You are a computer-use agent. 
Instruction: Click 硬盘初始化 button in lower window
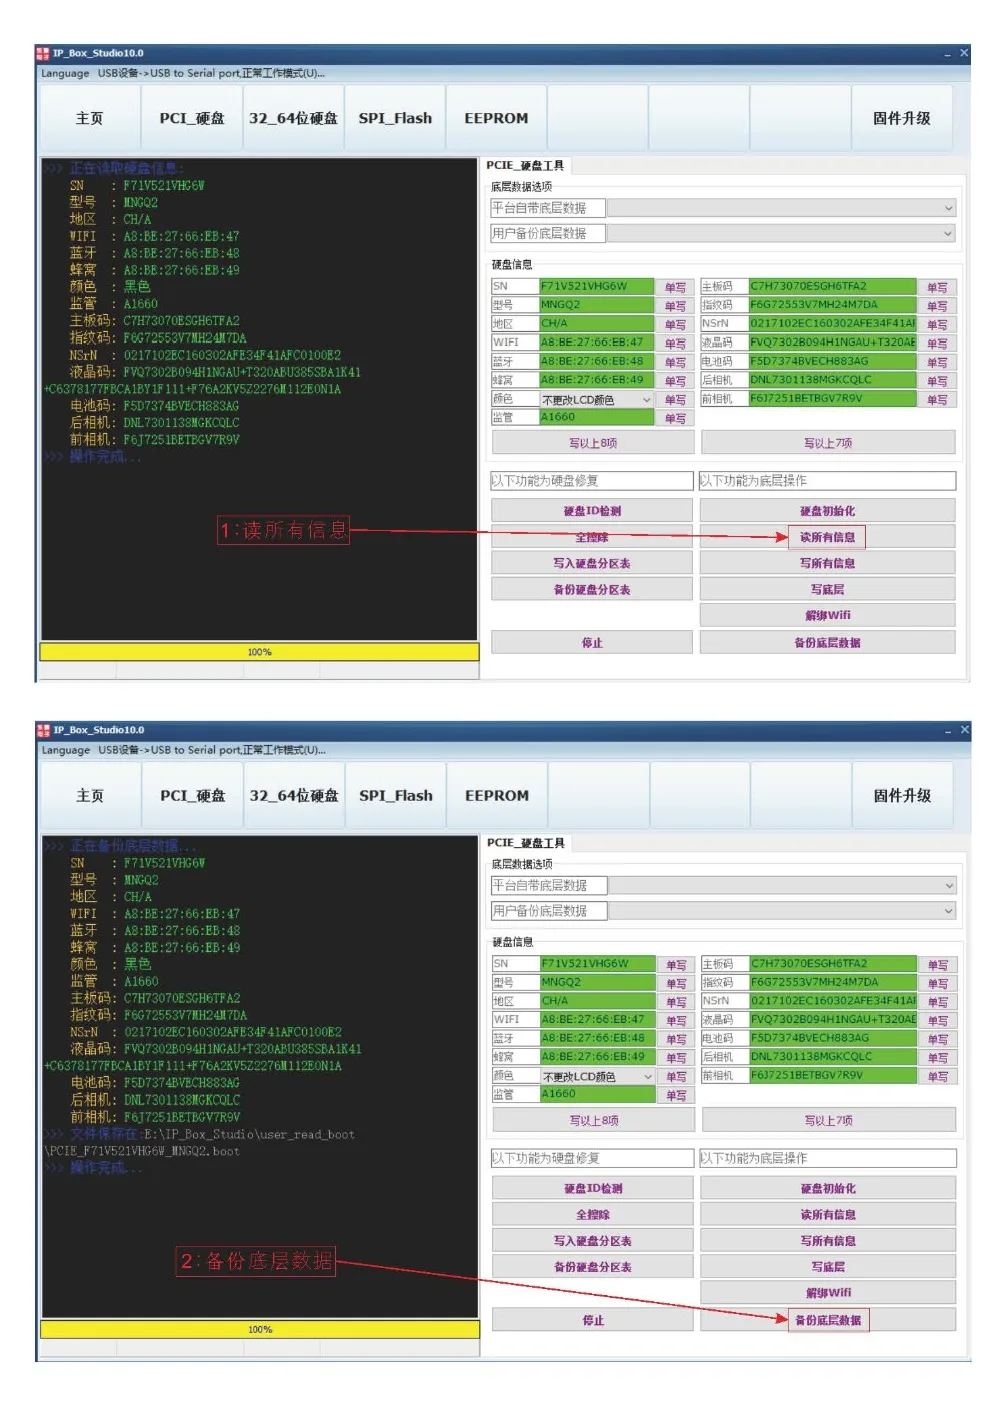(828, 1189)
